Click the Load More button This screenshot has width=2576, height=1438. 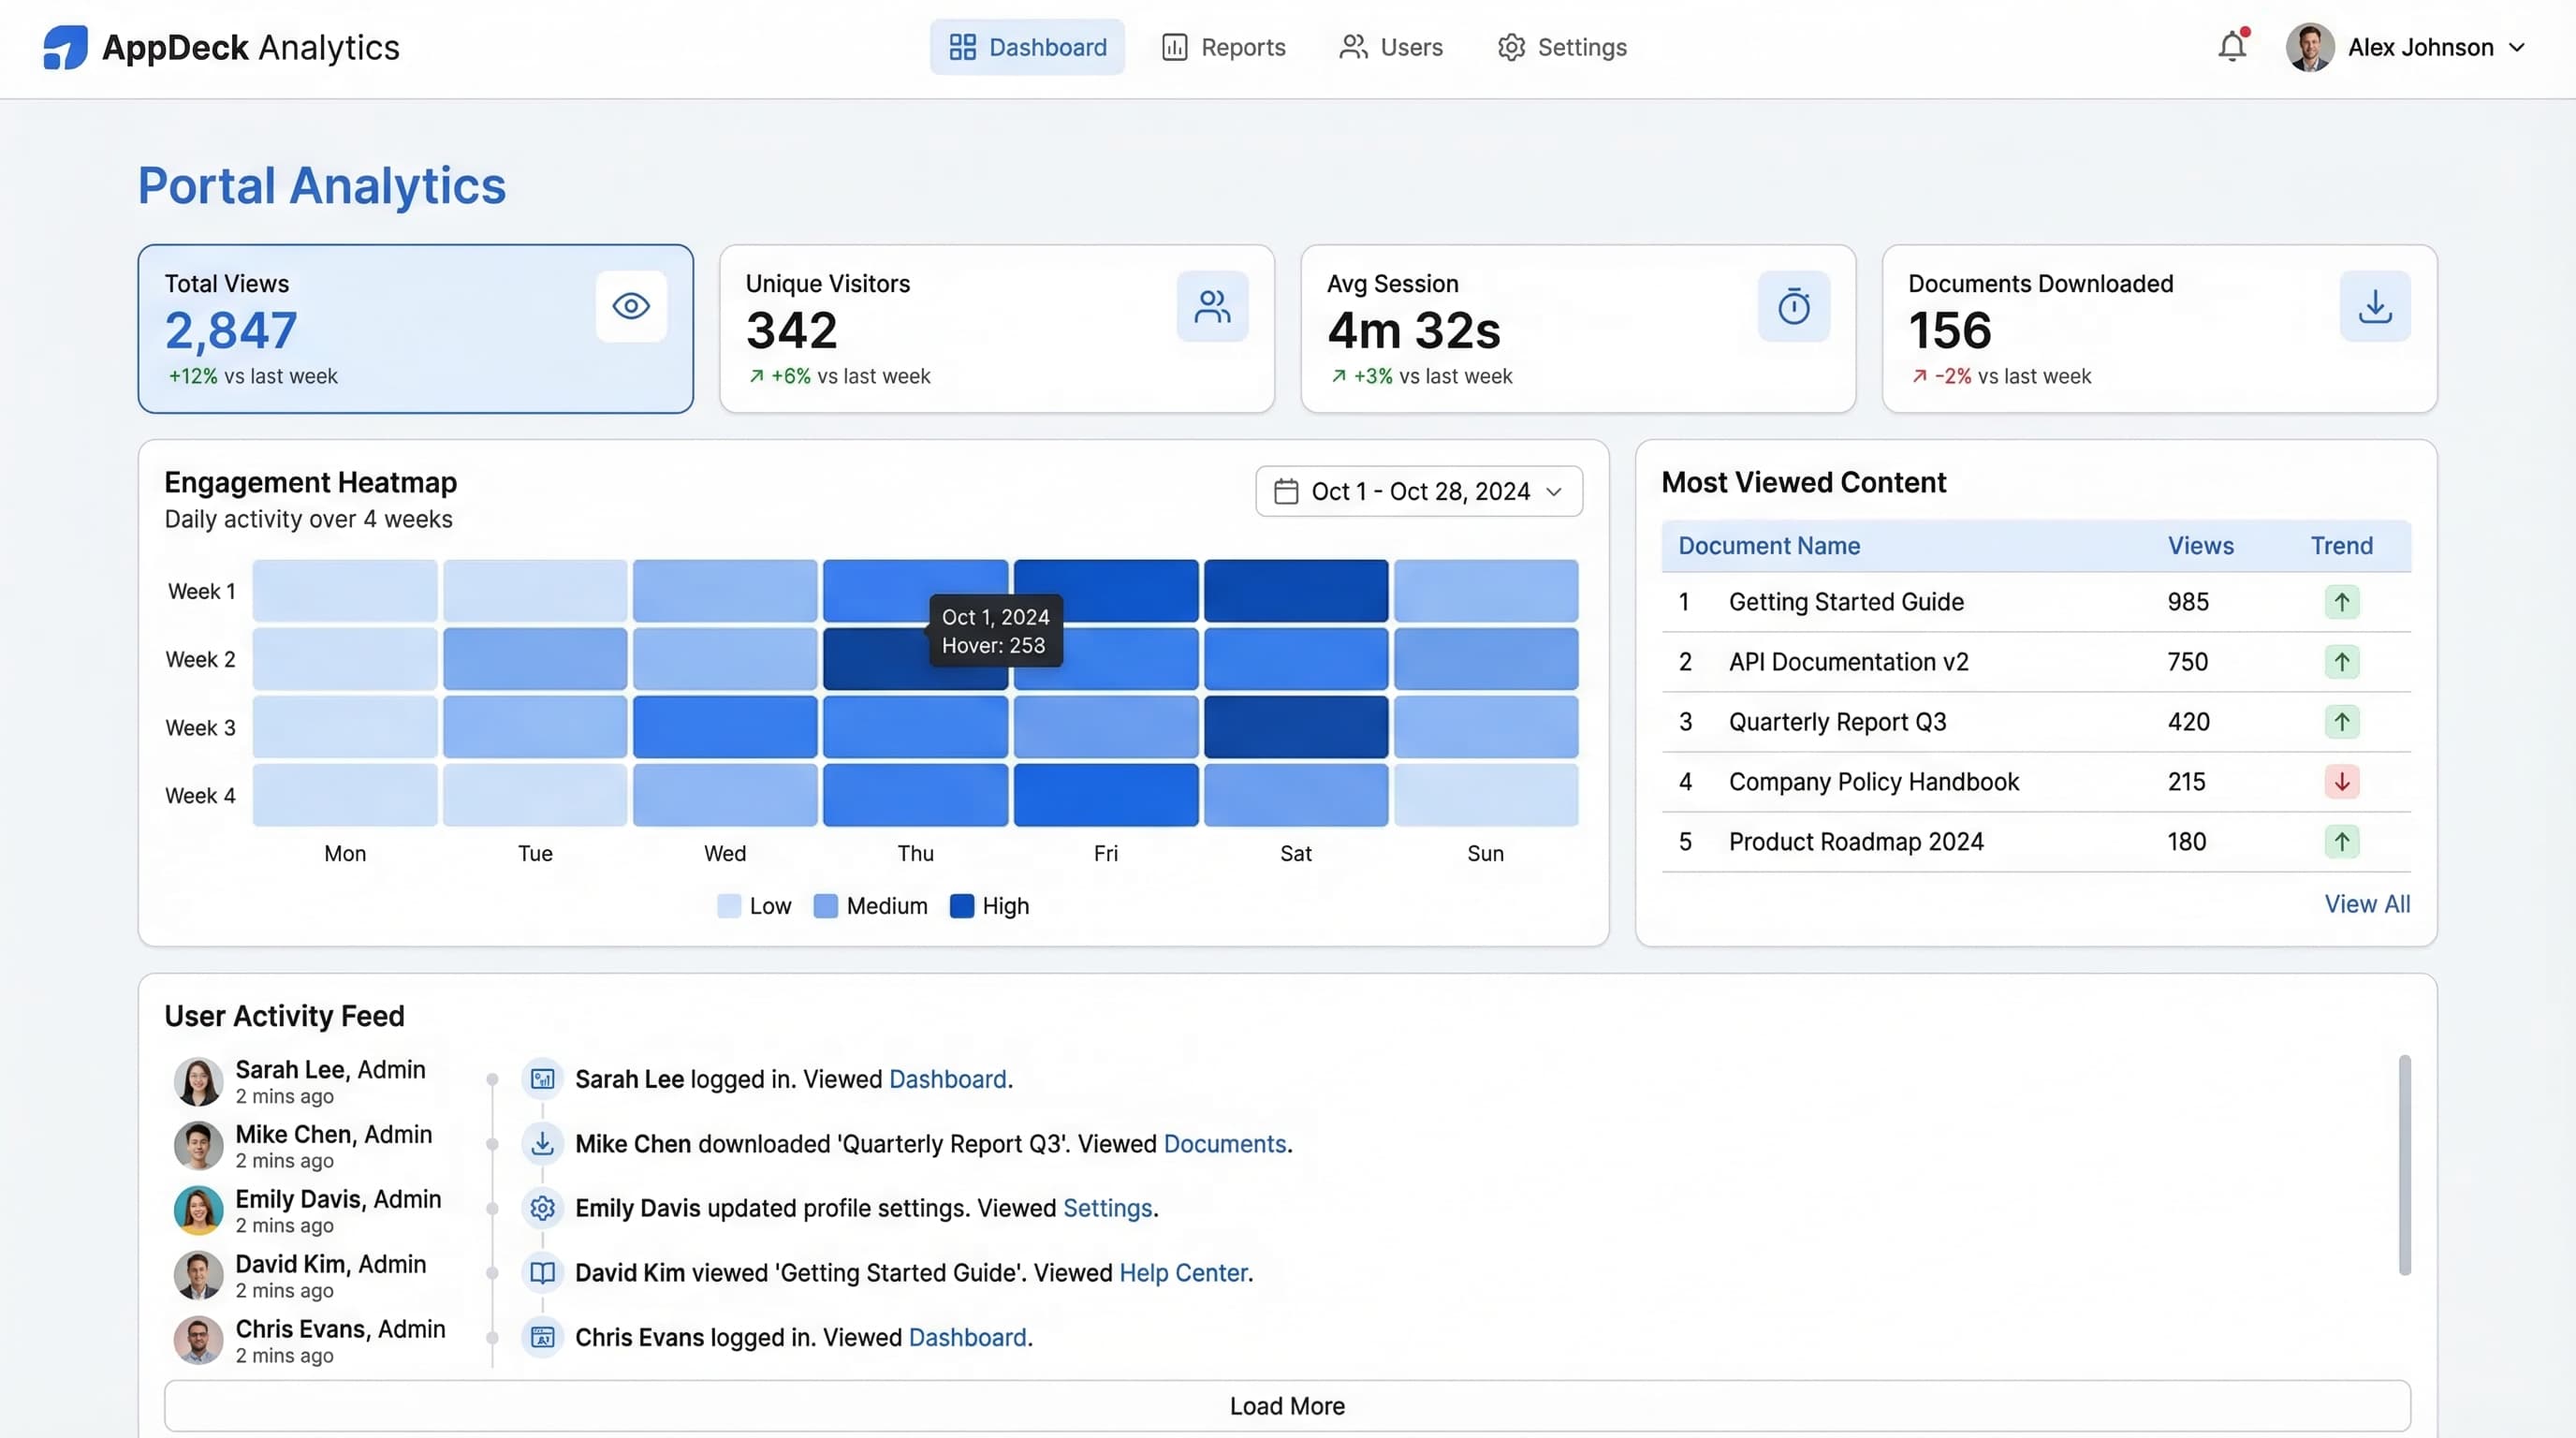1287,1406
